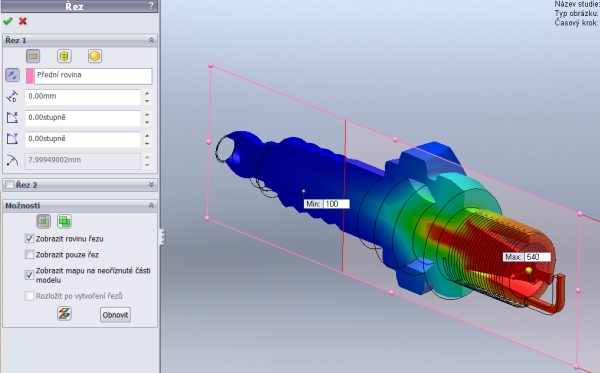Select the spherical section type icon
The image size is (600, 373).
click(95, 56)
